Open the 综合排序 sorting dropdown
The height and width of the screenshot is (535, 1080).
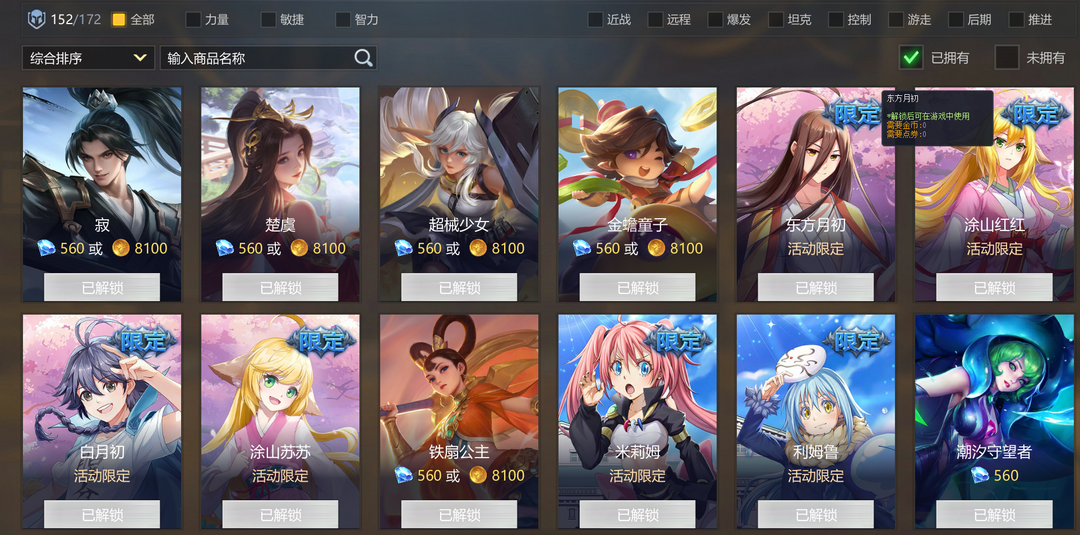pos(89,58)
